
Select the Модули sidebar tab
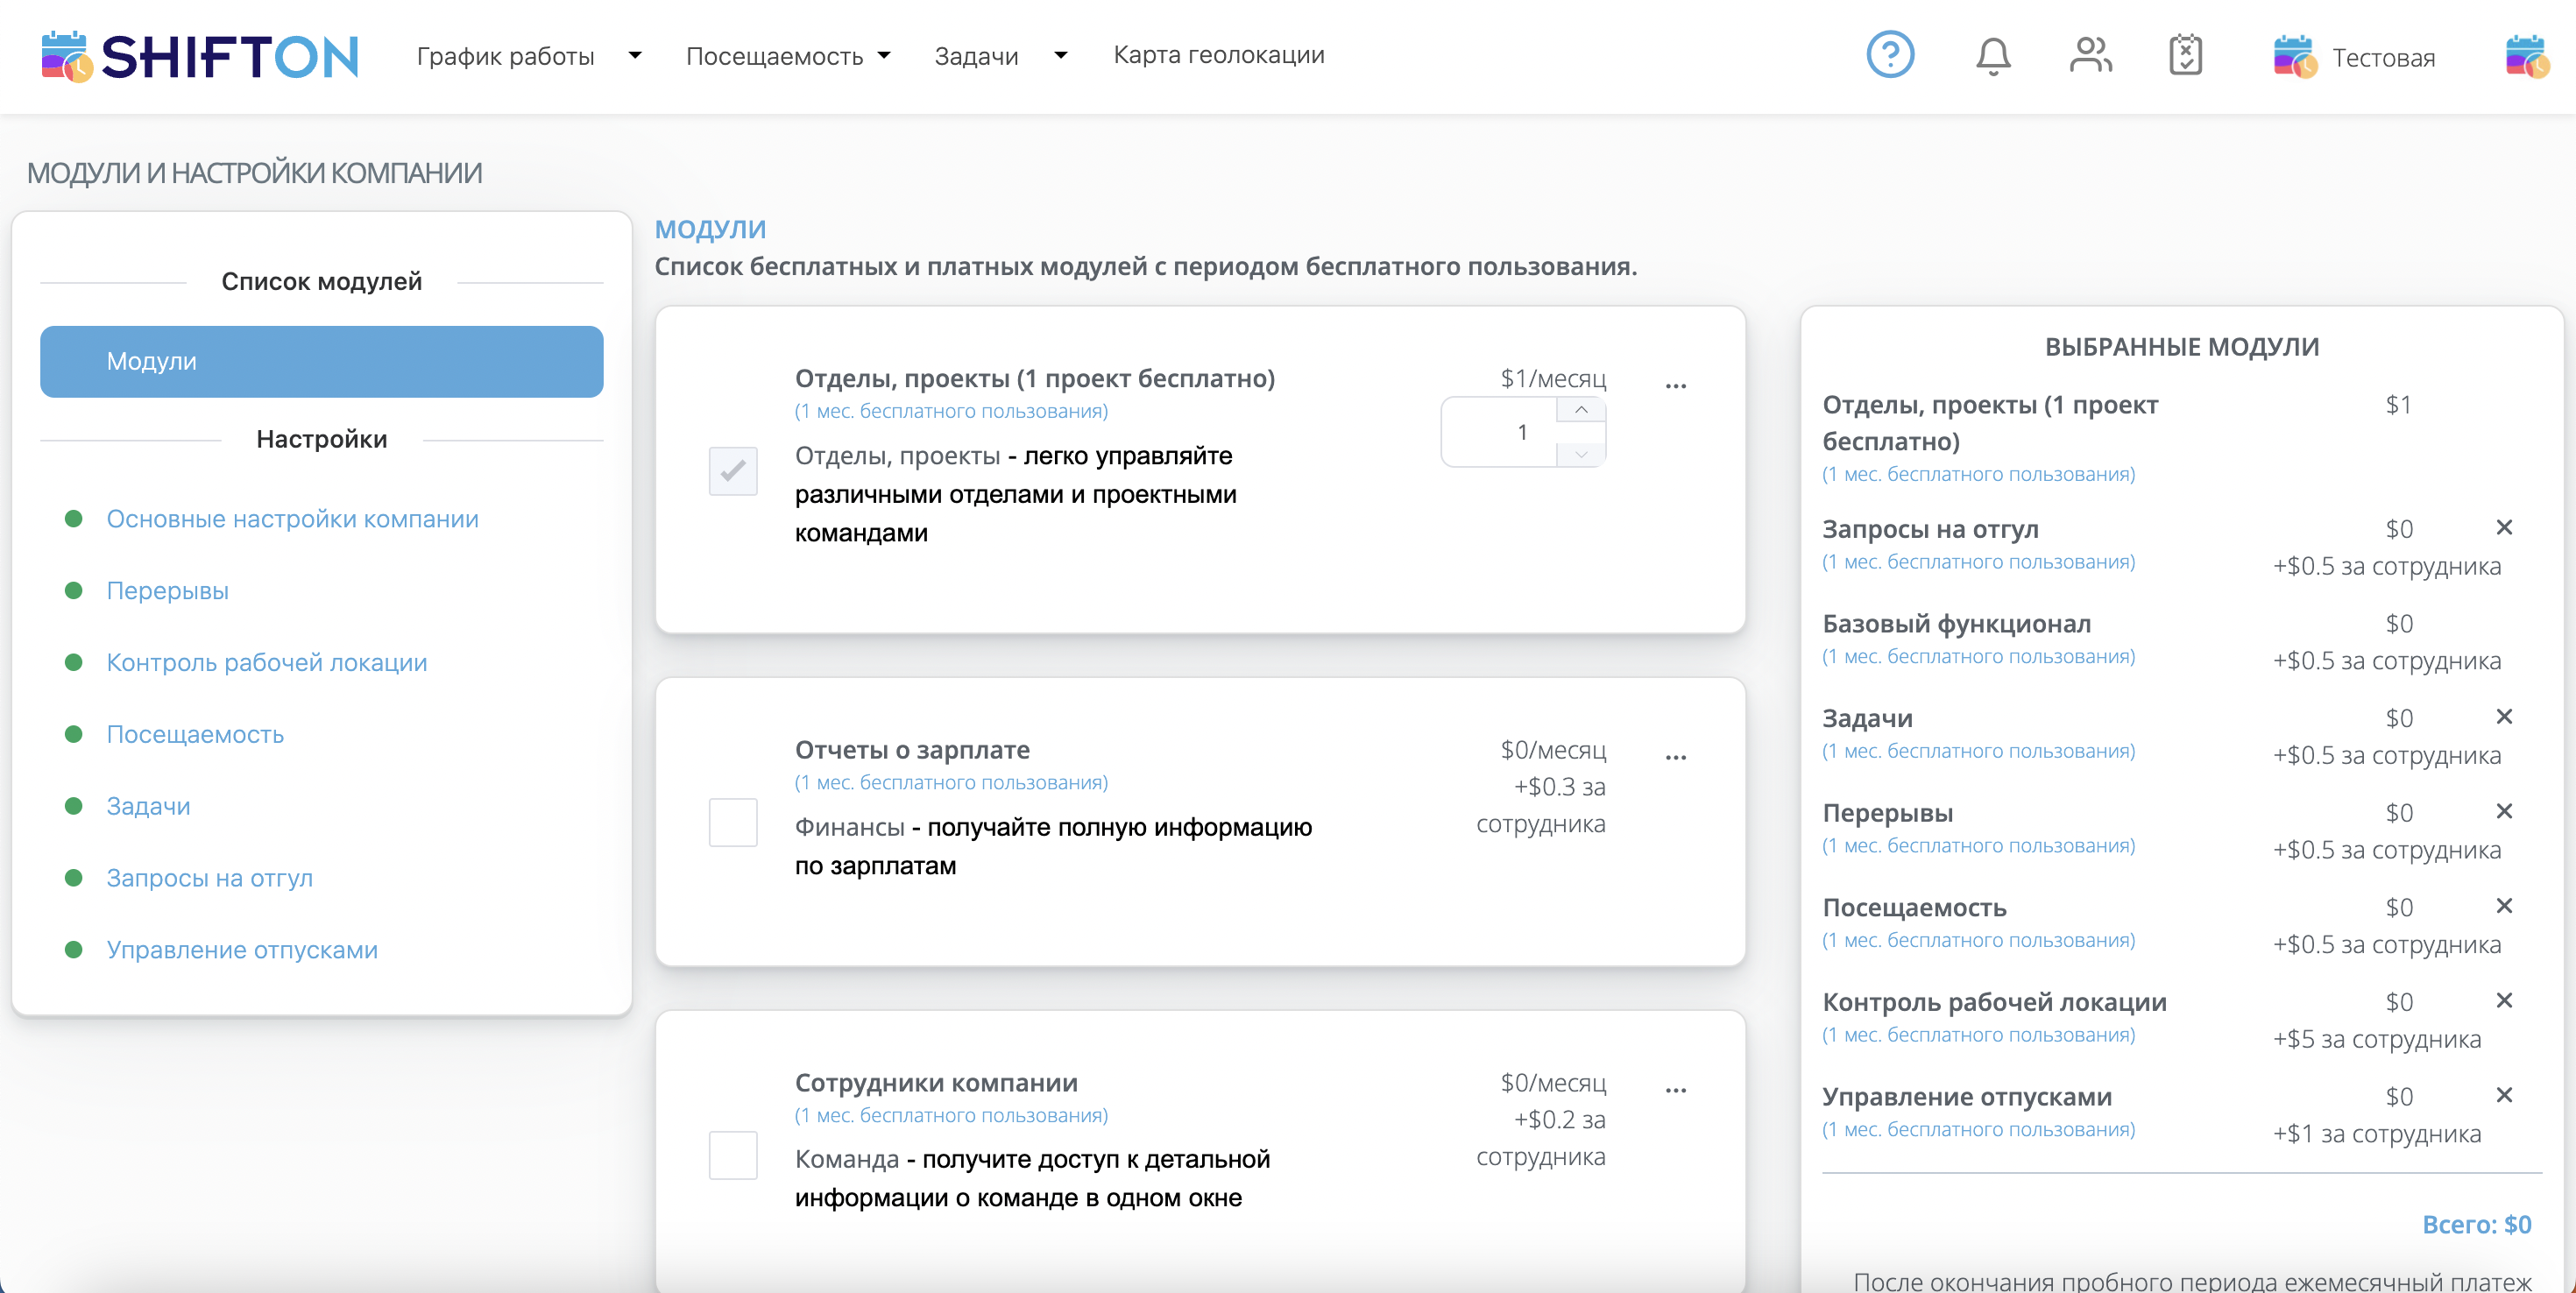(322, 362)
